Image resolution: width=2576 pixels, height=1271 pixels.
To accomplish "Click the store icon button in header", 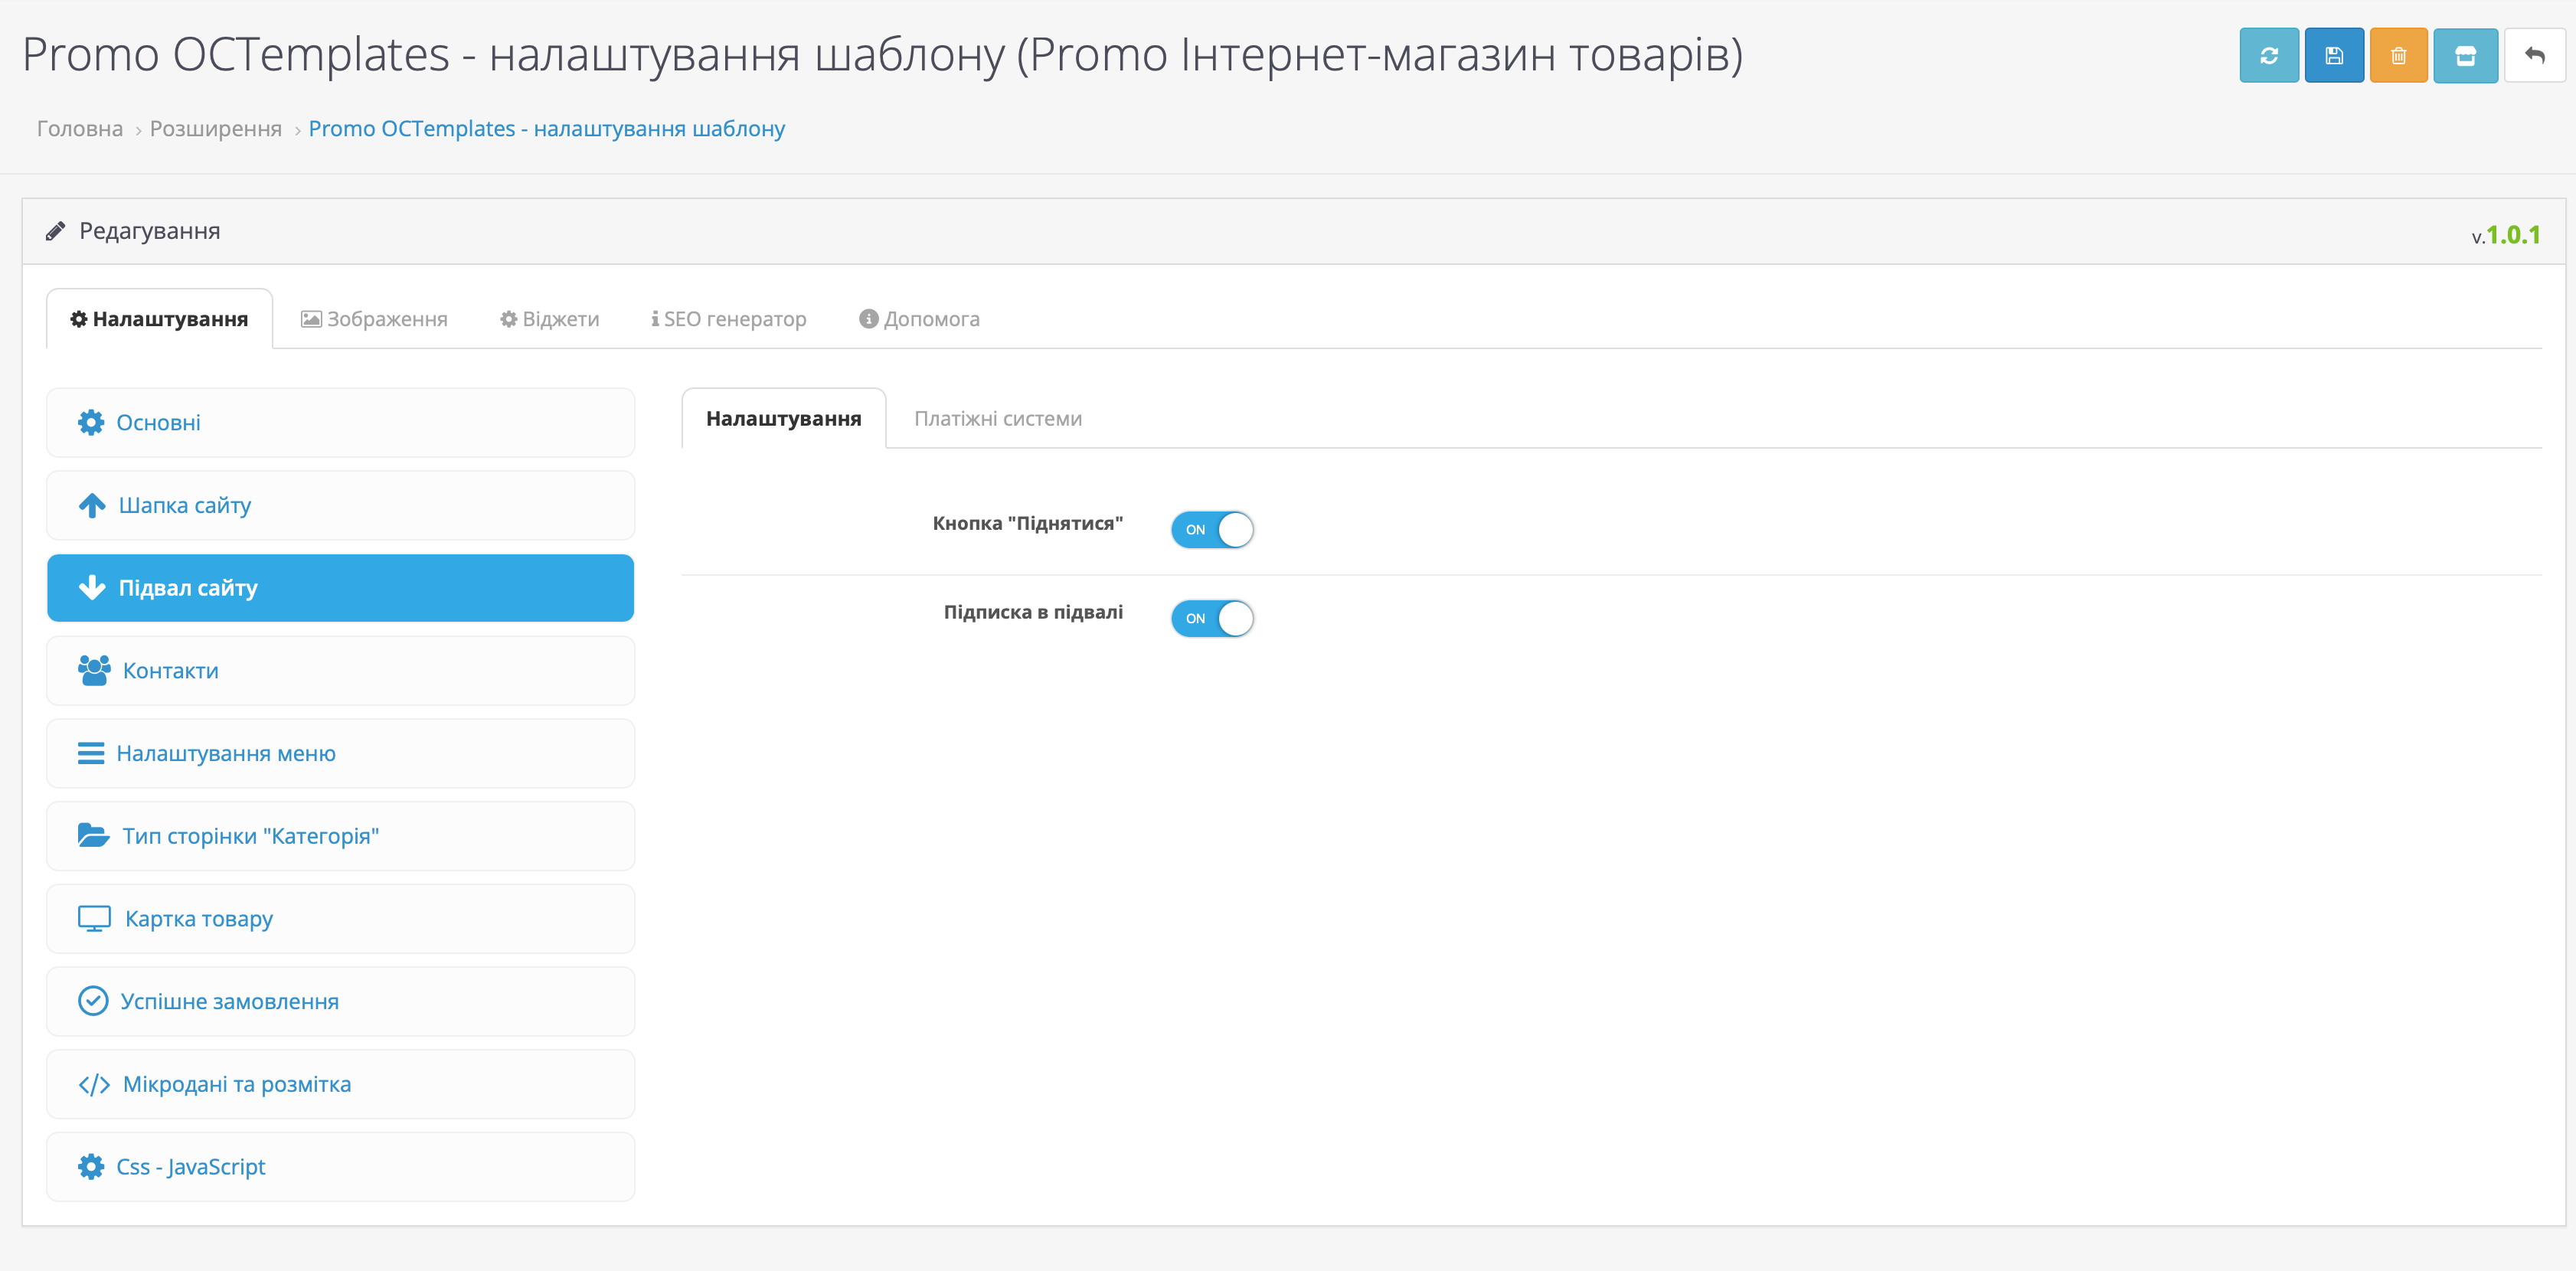I will (x=2465, y=56).
